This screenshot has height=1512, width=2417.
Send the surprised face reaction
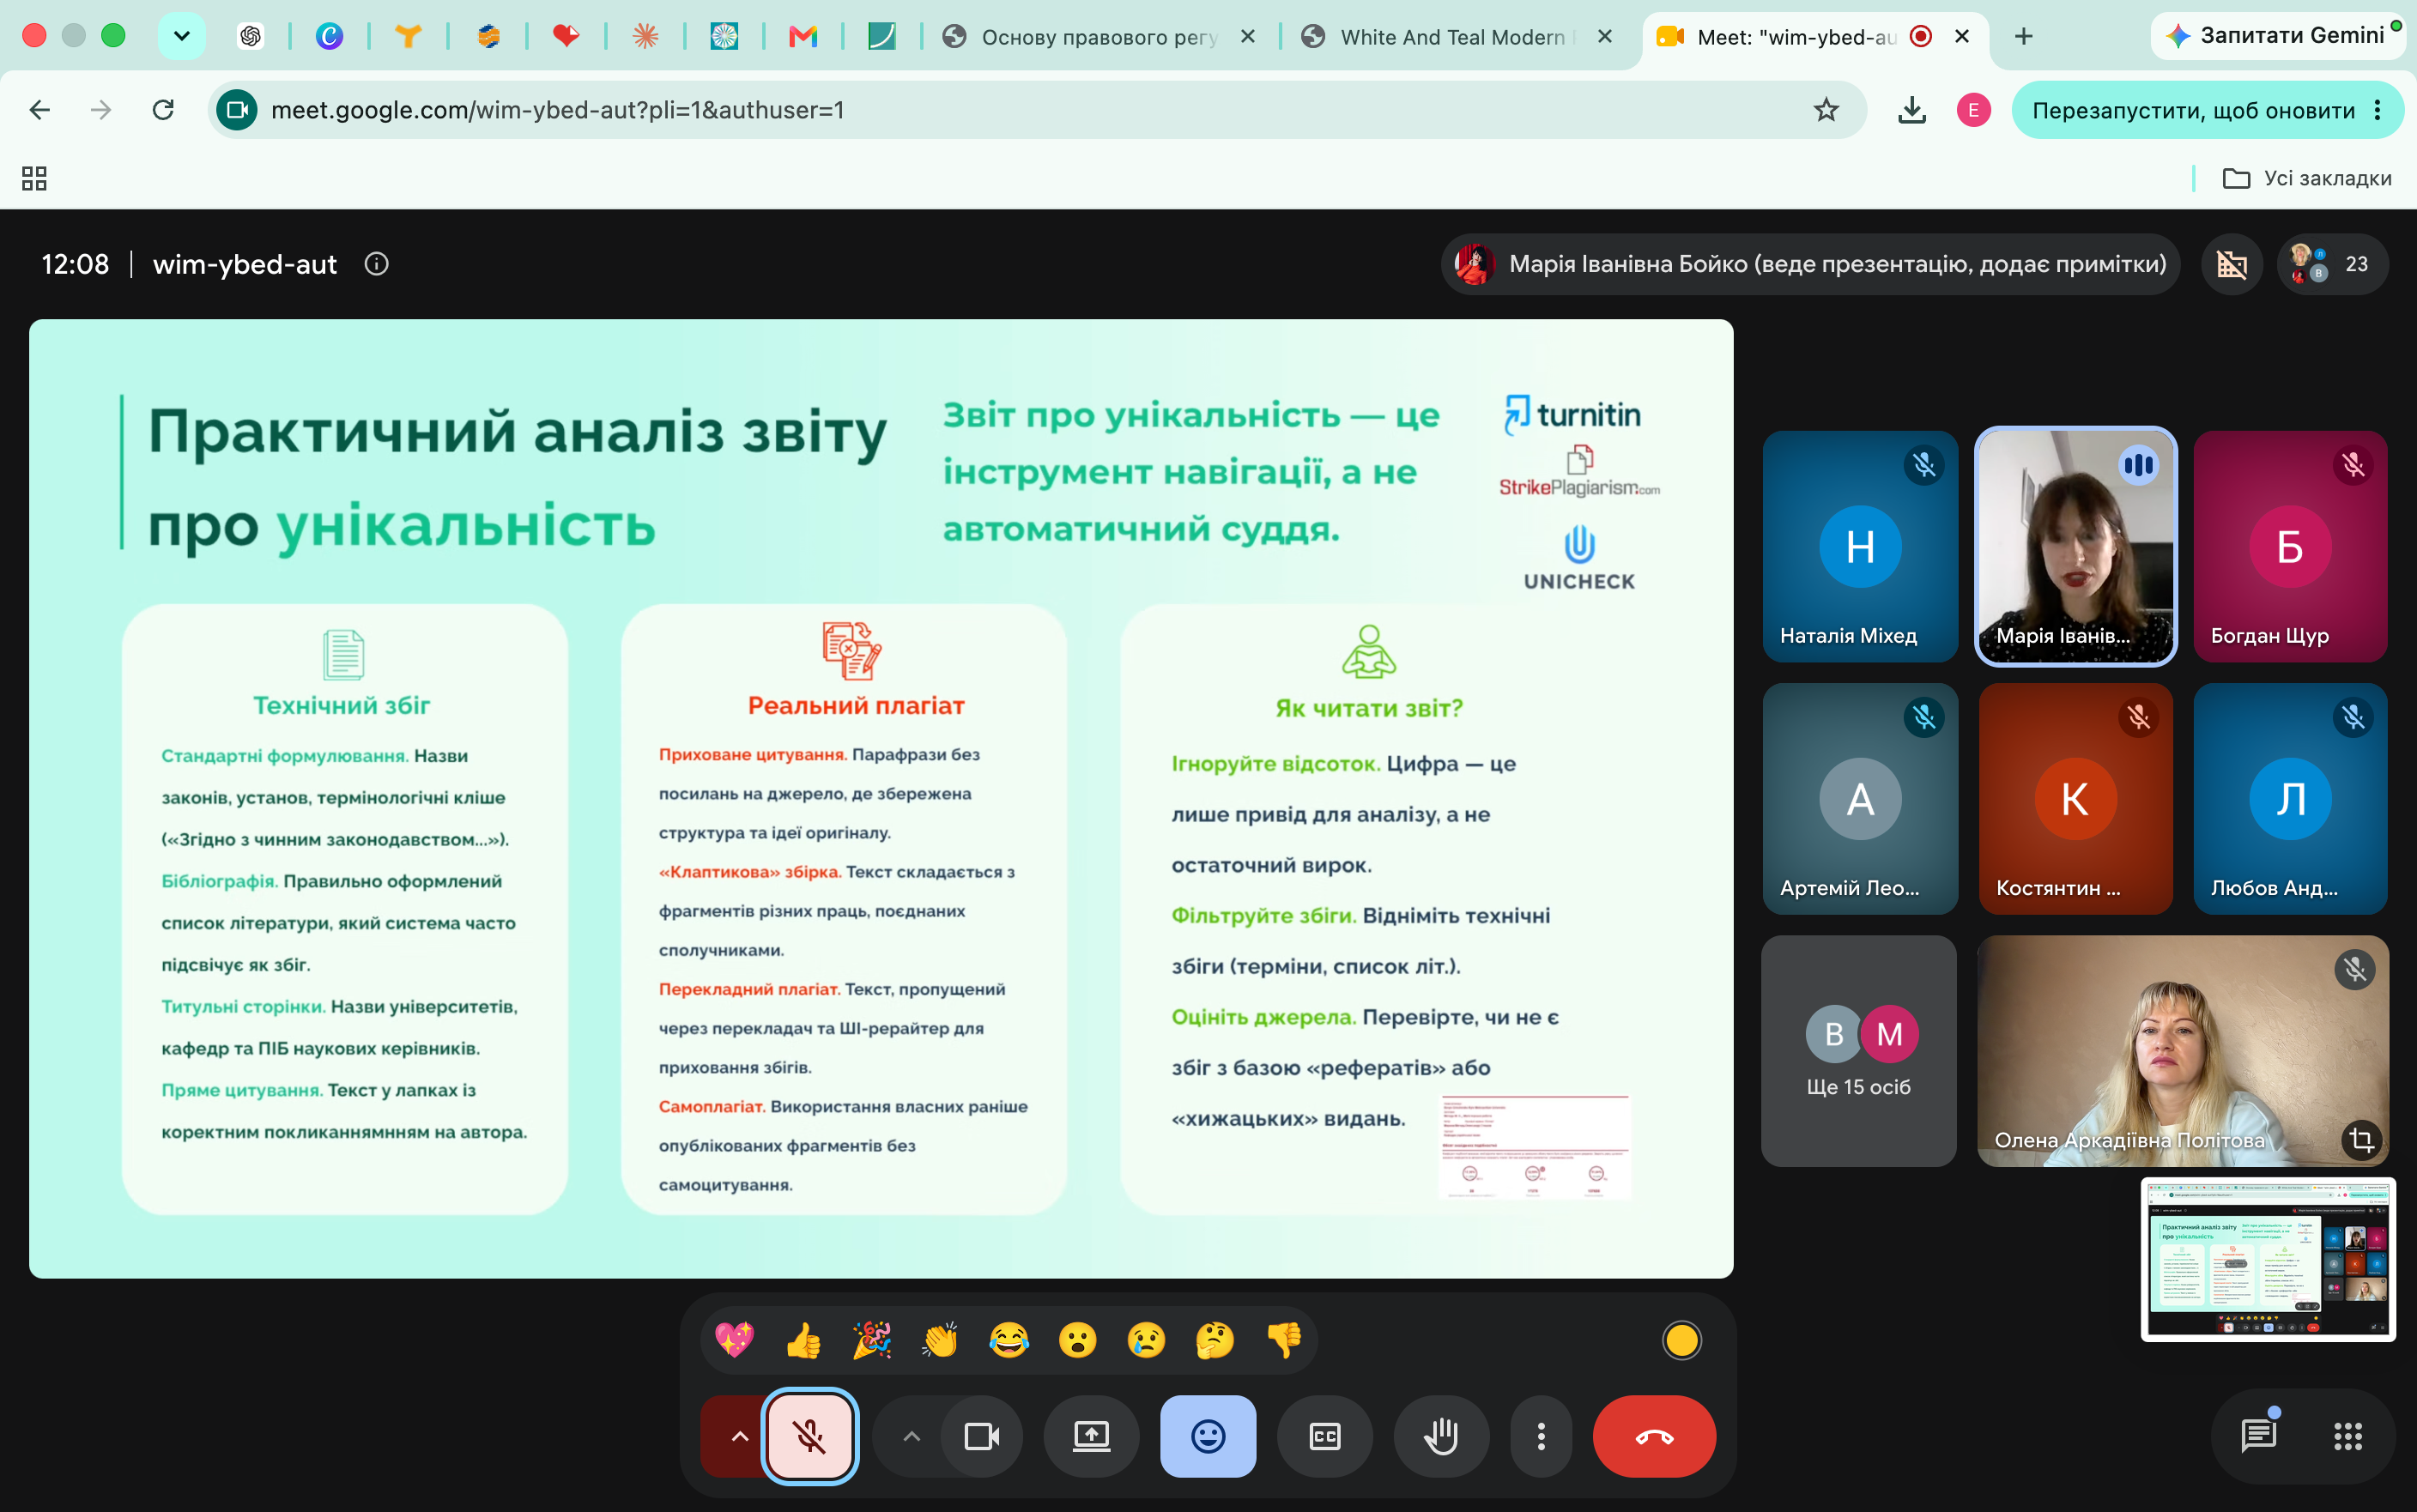pyautogui.click(x=1078, y=1340)
